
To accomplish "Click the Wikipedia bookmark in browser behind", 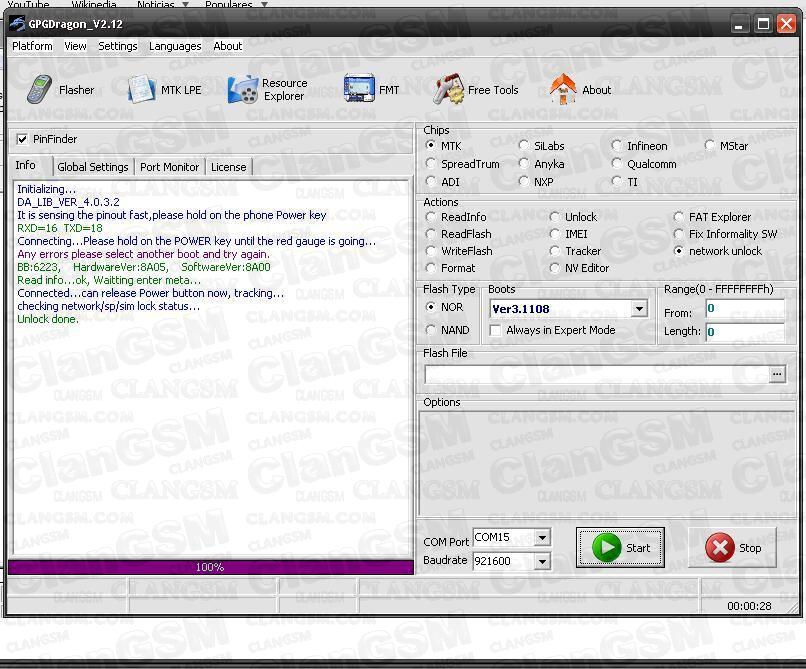I will (x=94, y=4).
